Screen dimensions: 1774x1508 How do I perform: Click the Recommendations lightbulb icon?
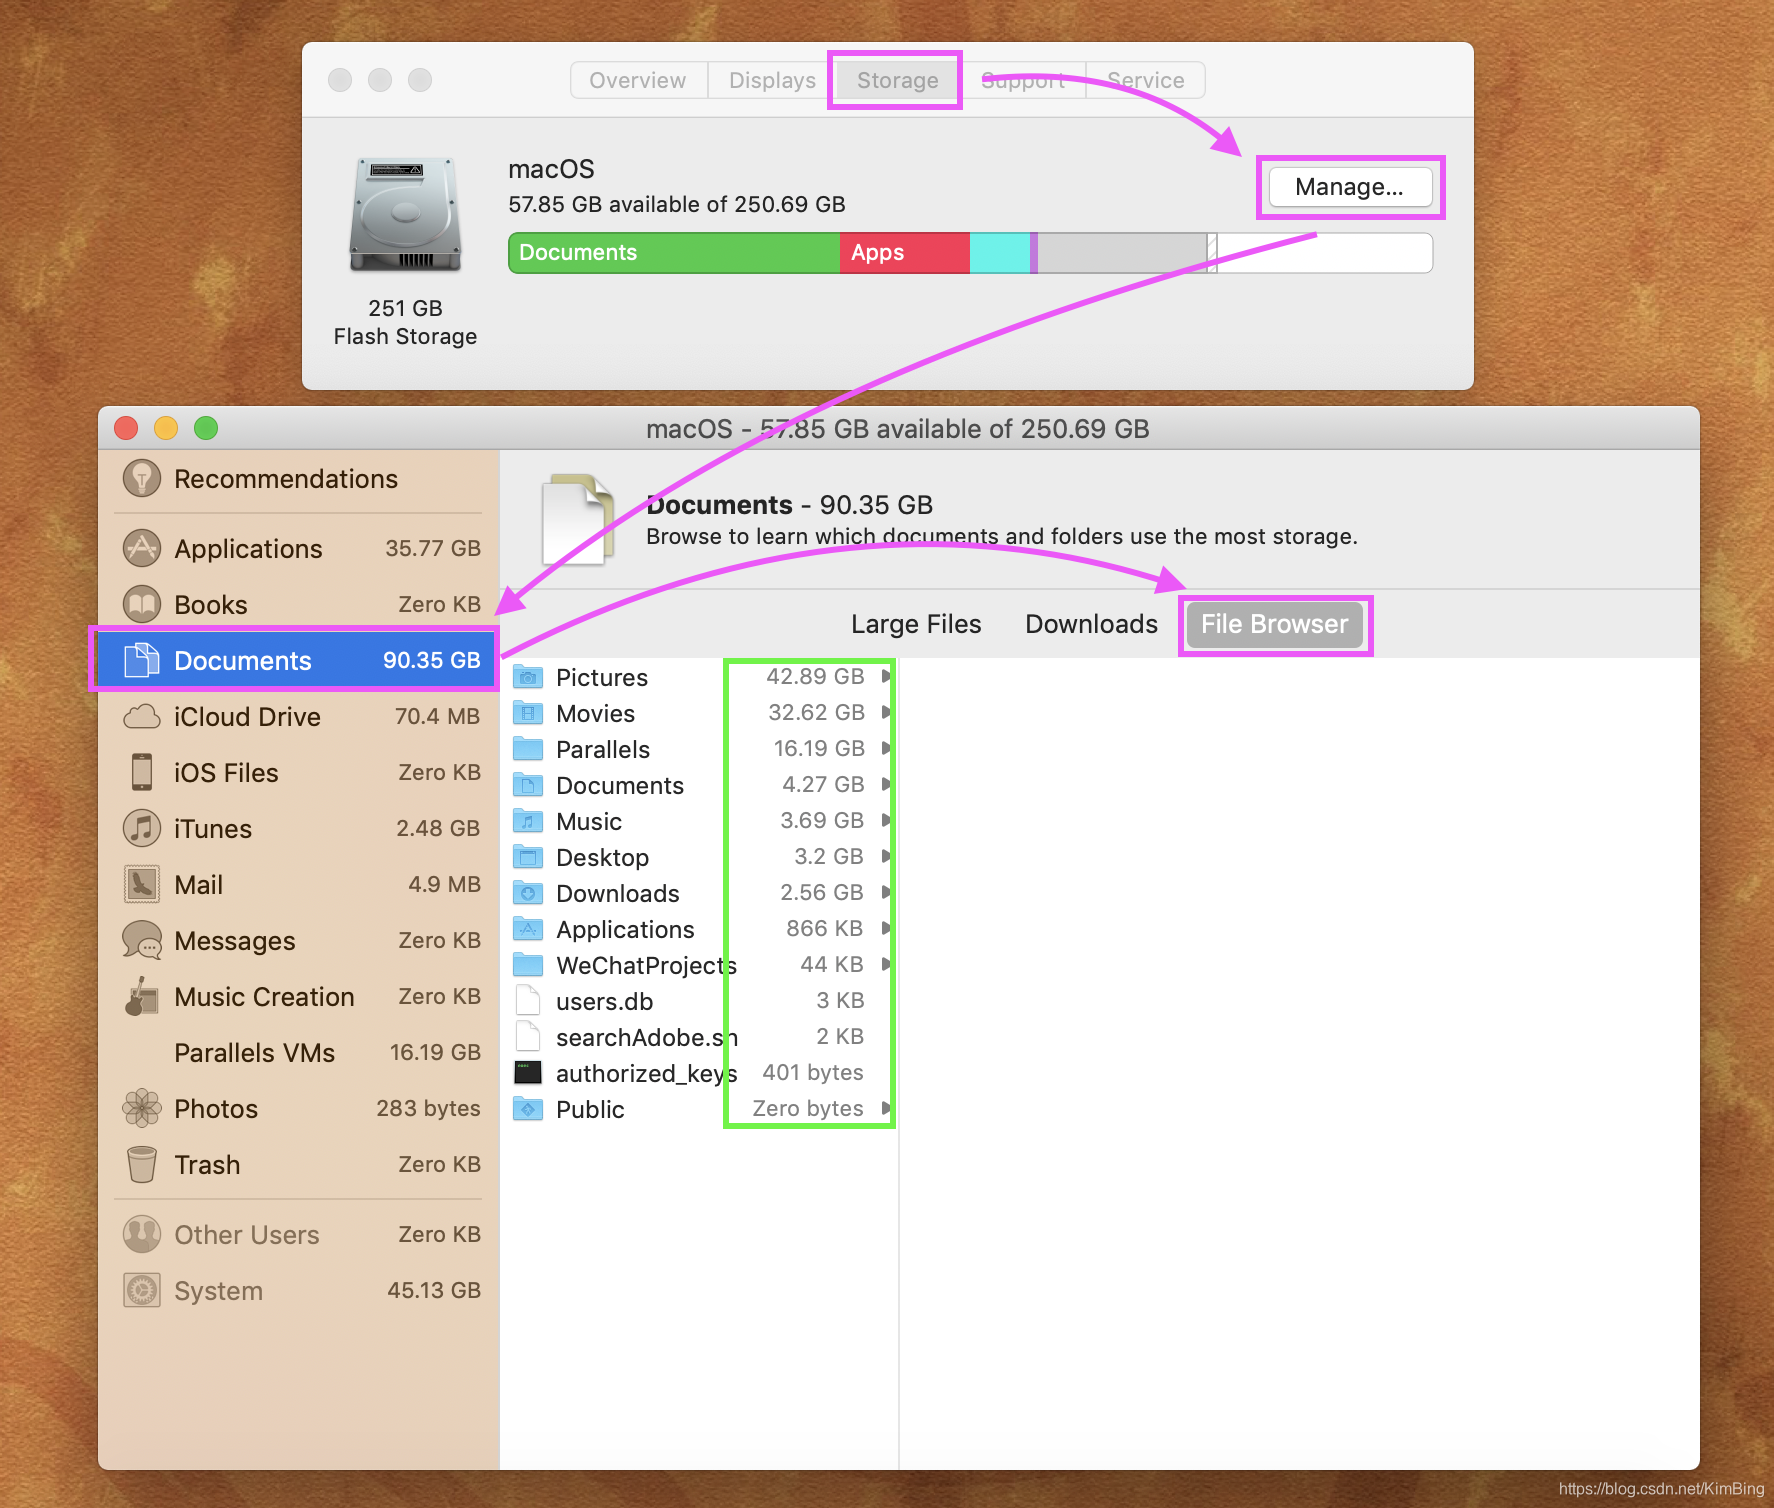pos(142,479)
